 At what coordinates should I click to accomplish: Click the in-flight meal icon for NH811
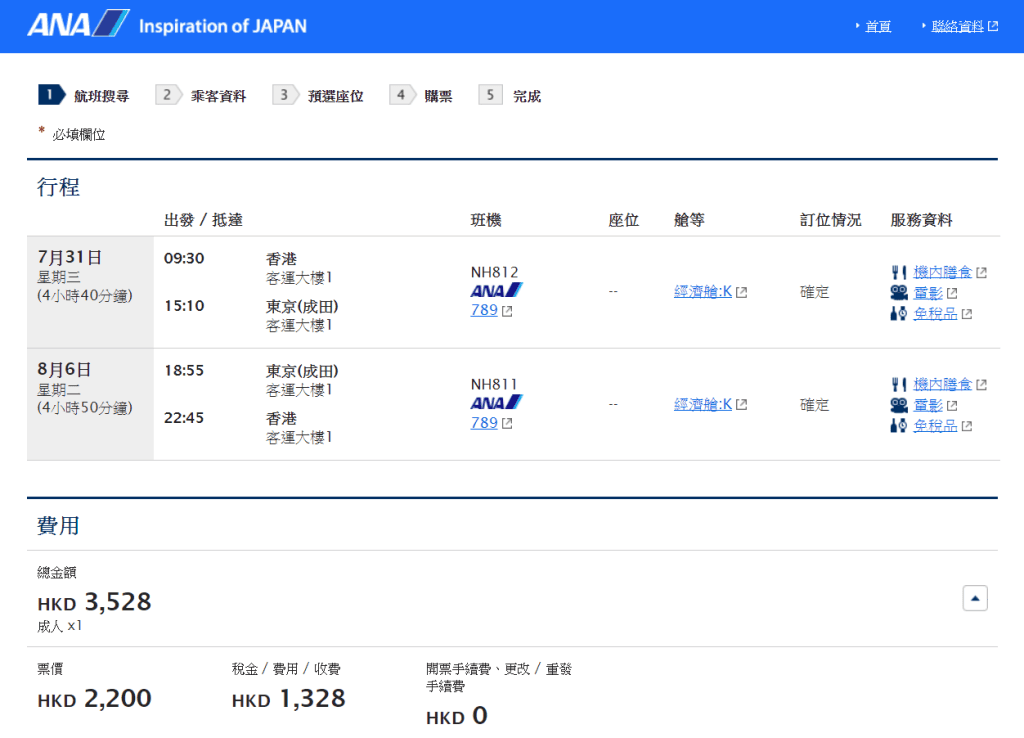pyautogui.click(x=899, y=384)
